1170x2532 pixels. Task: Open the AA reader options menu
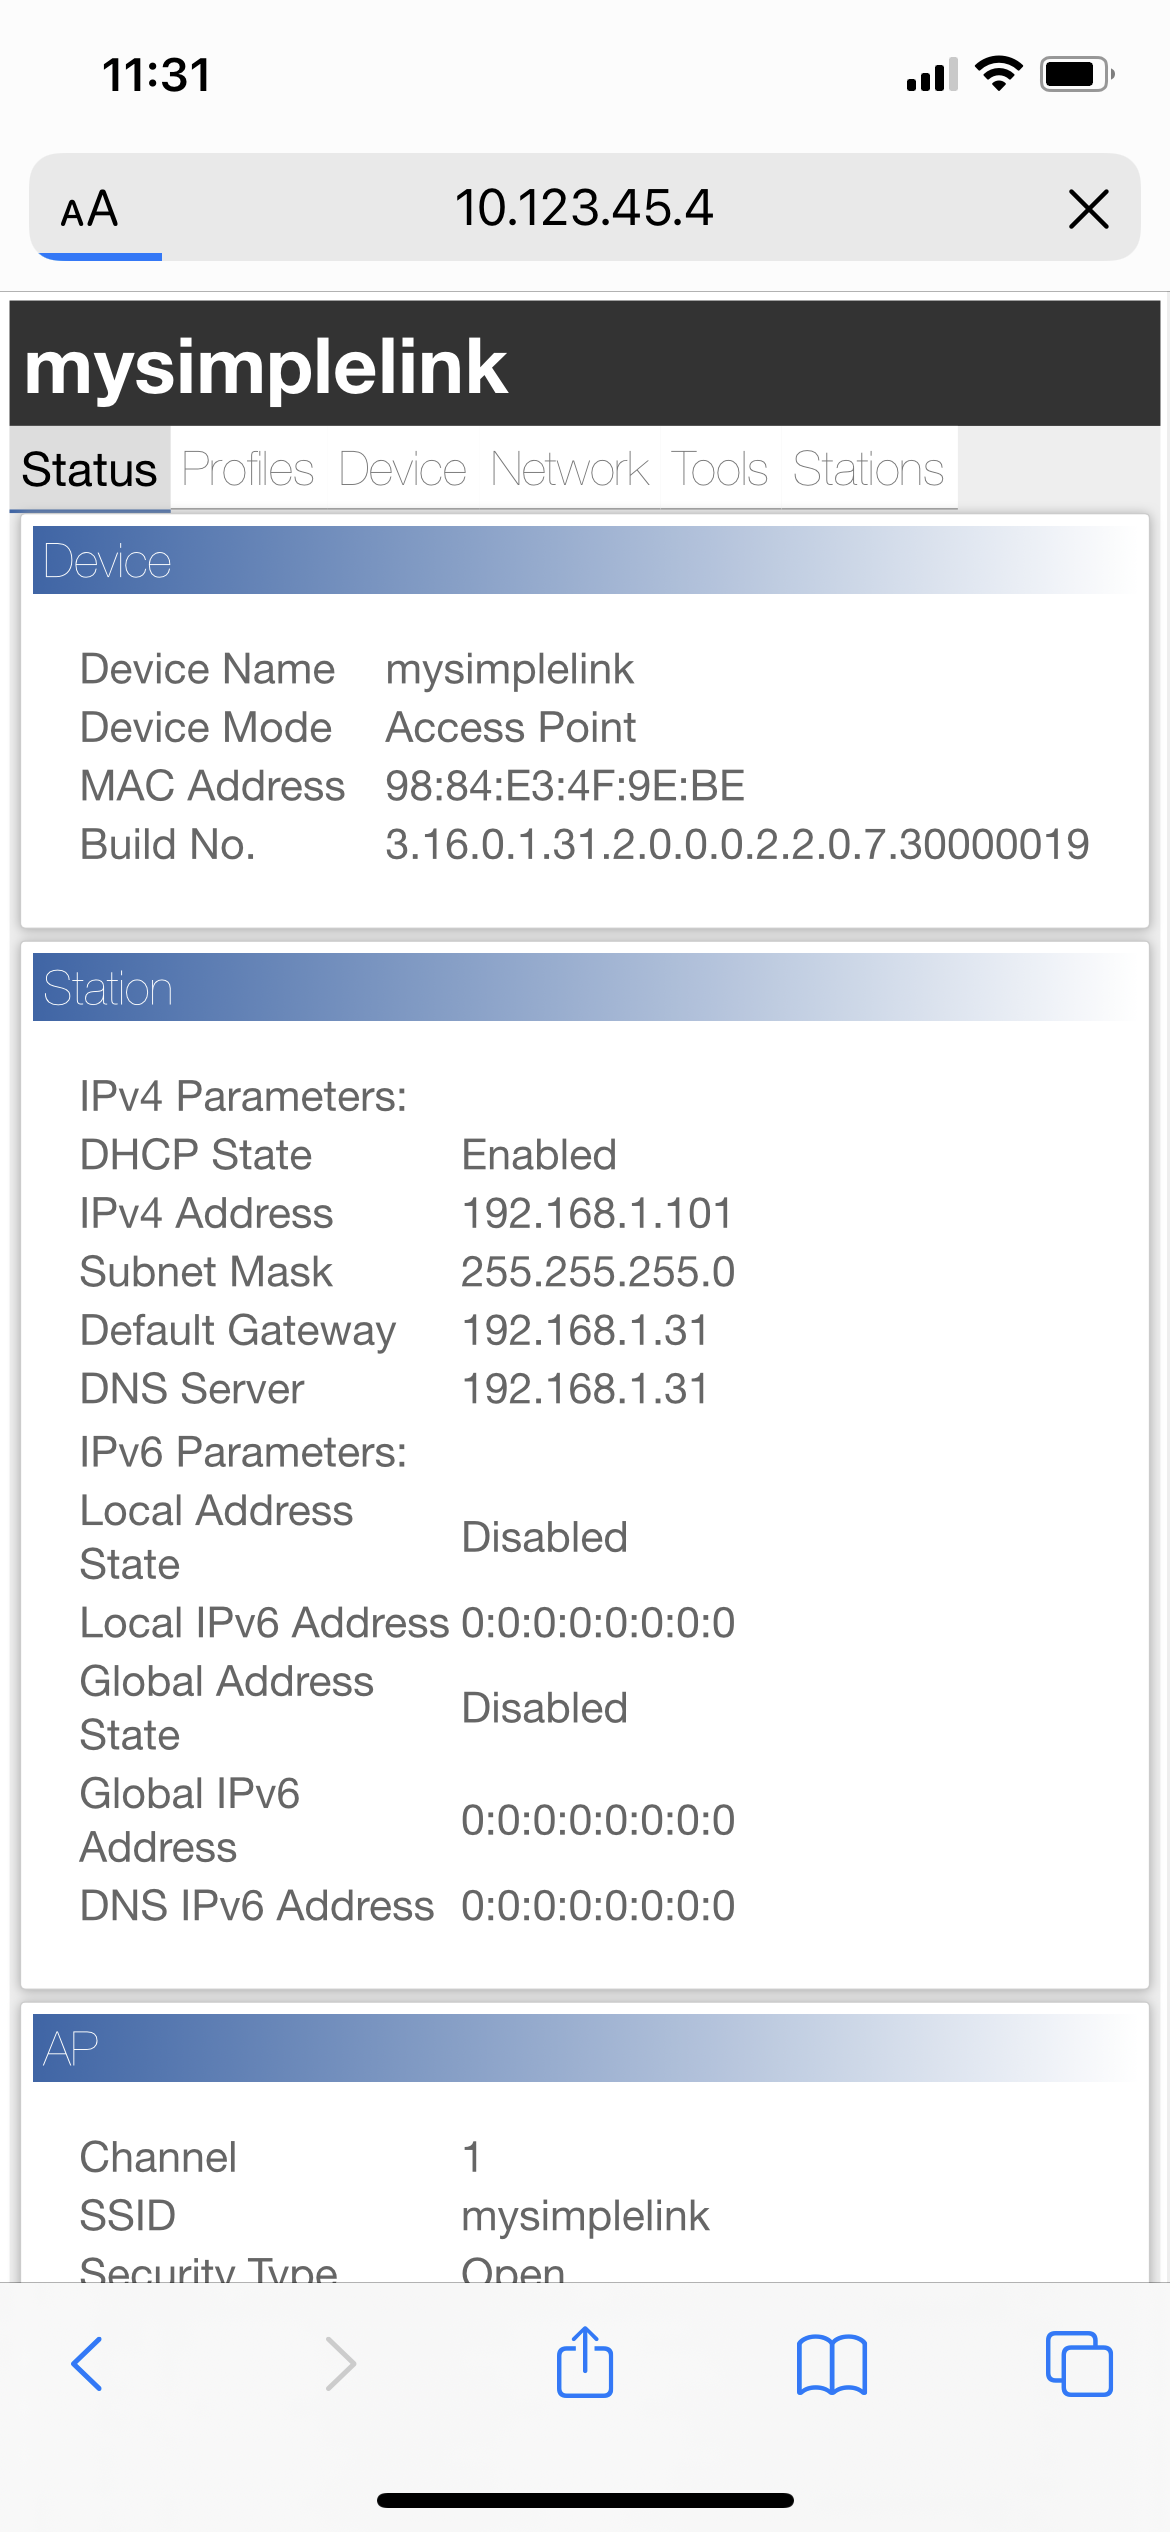(90, 210)
